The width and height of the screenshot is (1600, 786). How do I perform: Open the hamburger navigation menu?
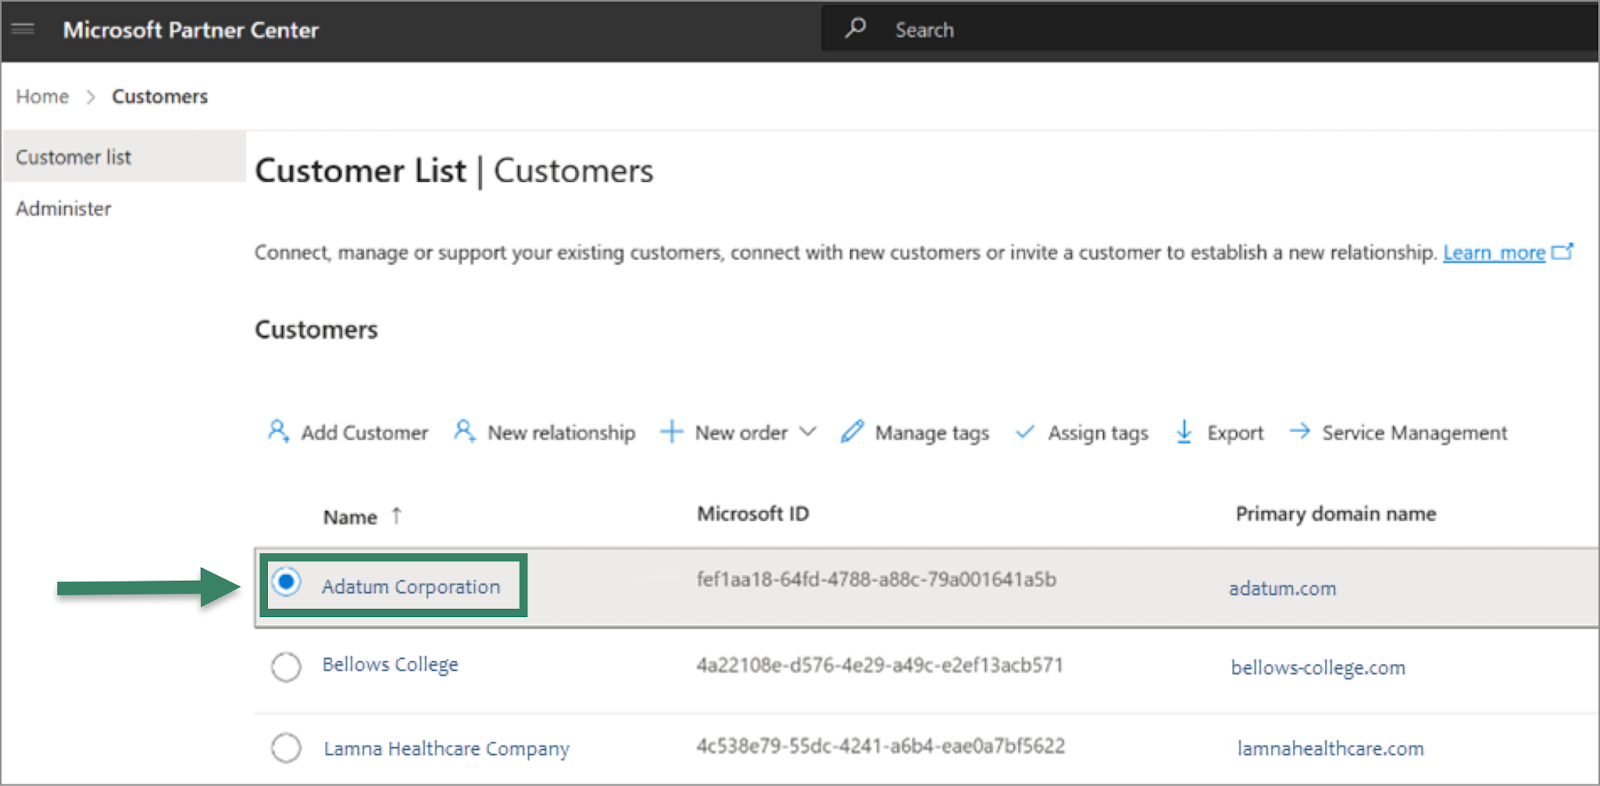pos(23,29)
